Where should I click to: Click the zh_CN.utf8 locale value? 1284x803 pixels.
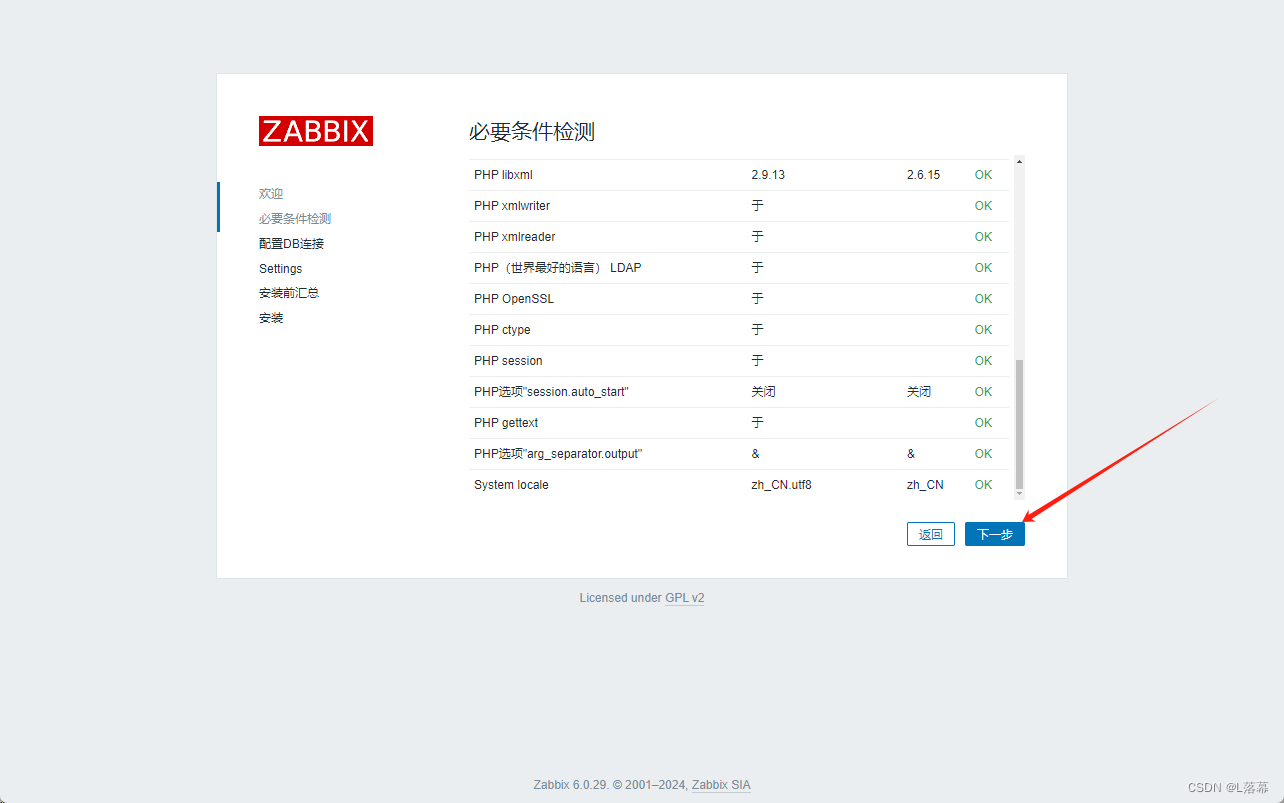[x=781, y=485]
